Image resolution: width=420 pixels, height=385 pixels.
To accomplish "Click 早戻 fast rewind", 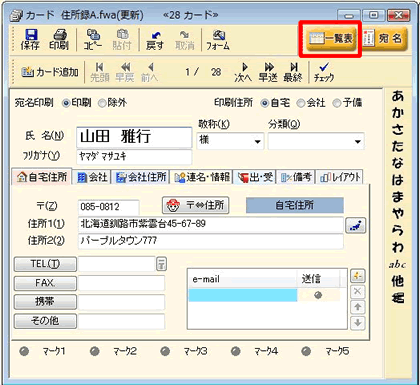I will (x=125, y=72).
